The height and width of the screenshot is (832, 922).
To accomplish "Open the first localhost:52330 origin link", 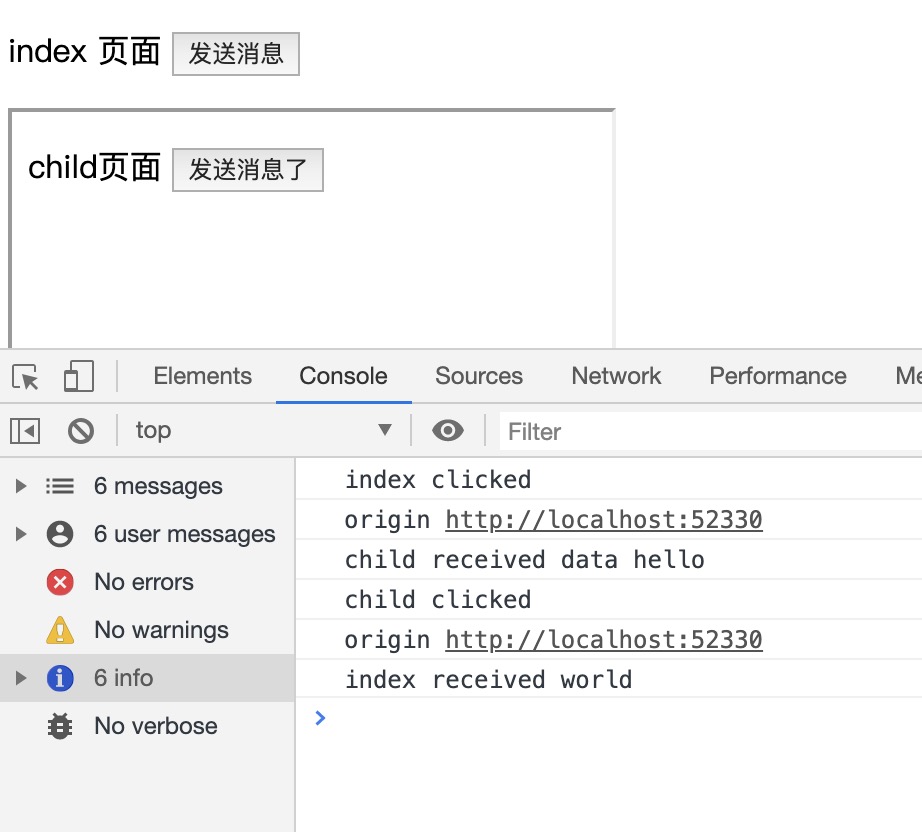I will (x=603, y=520).
